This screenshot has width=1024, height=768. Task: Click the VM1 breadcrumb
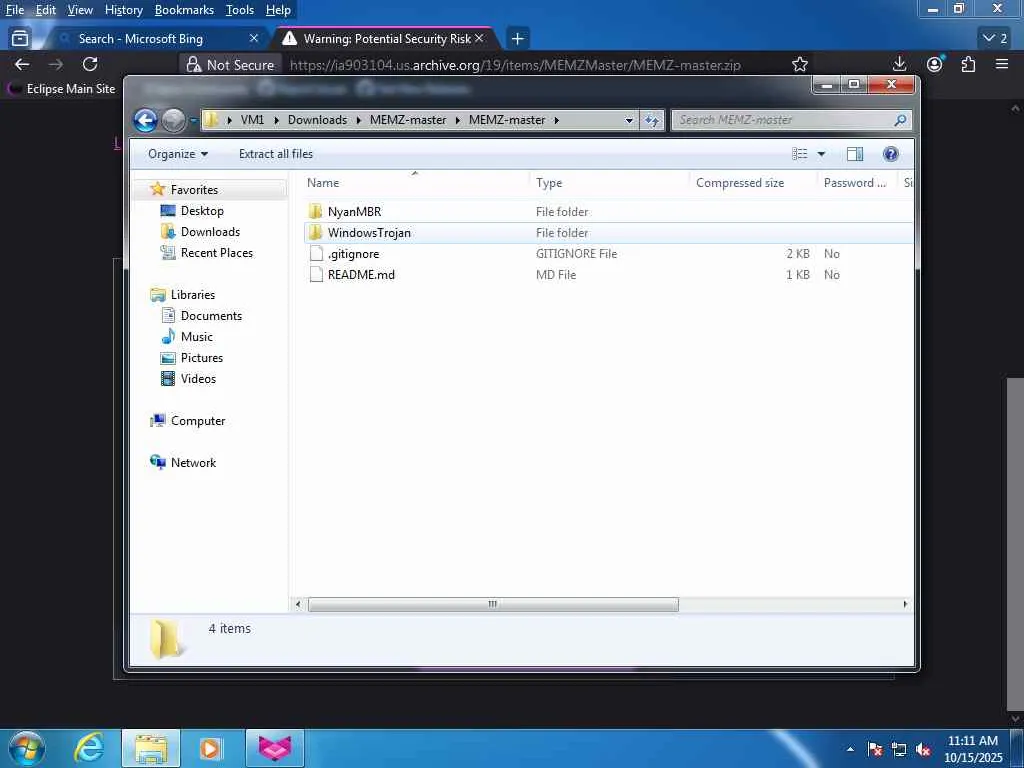tap(252, 120)
